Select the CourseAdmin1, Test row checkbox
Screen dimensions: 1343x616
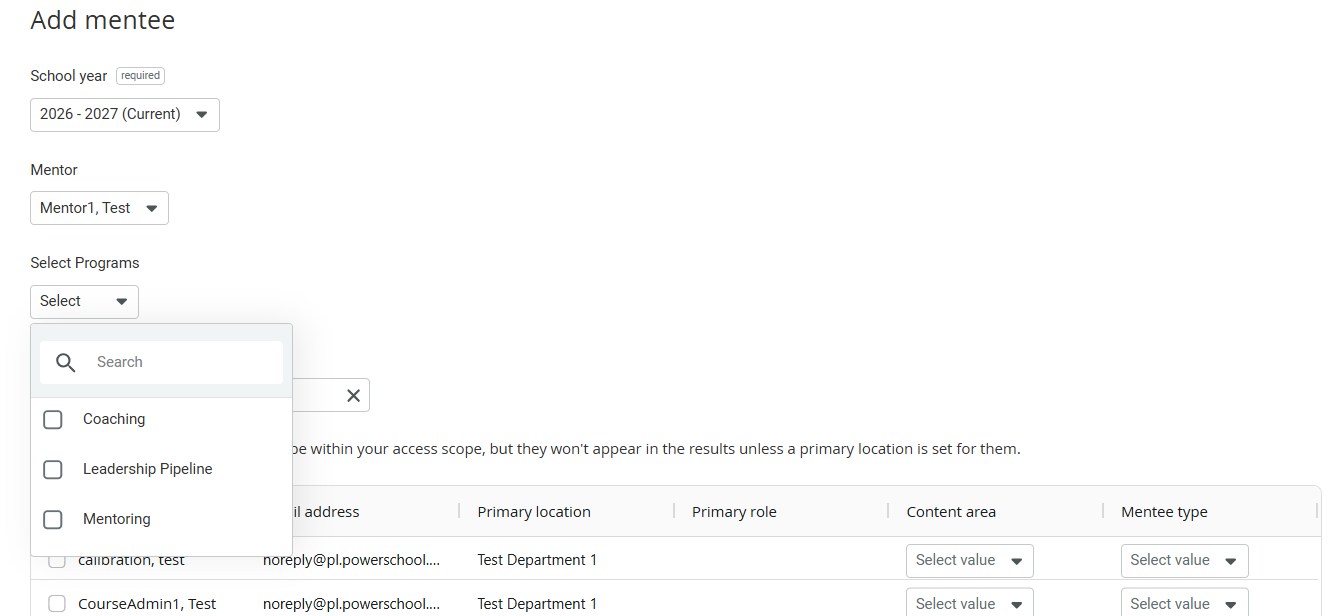point(57,604)
